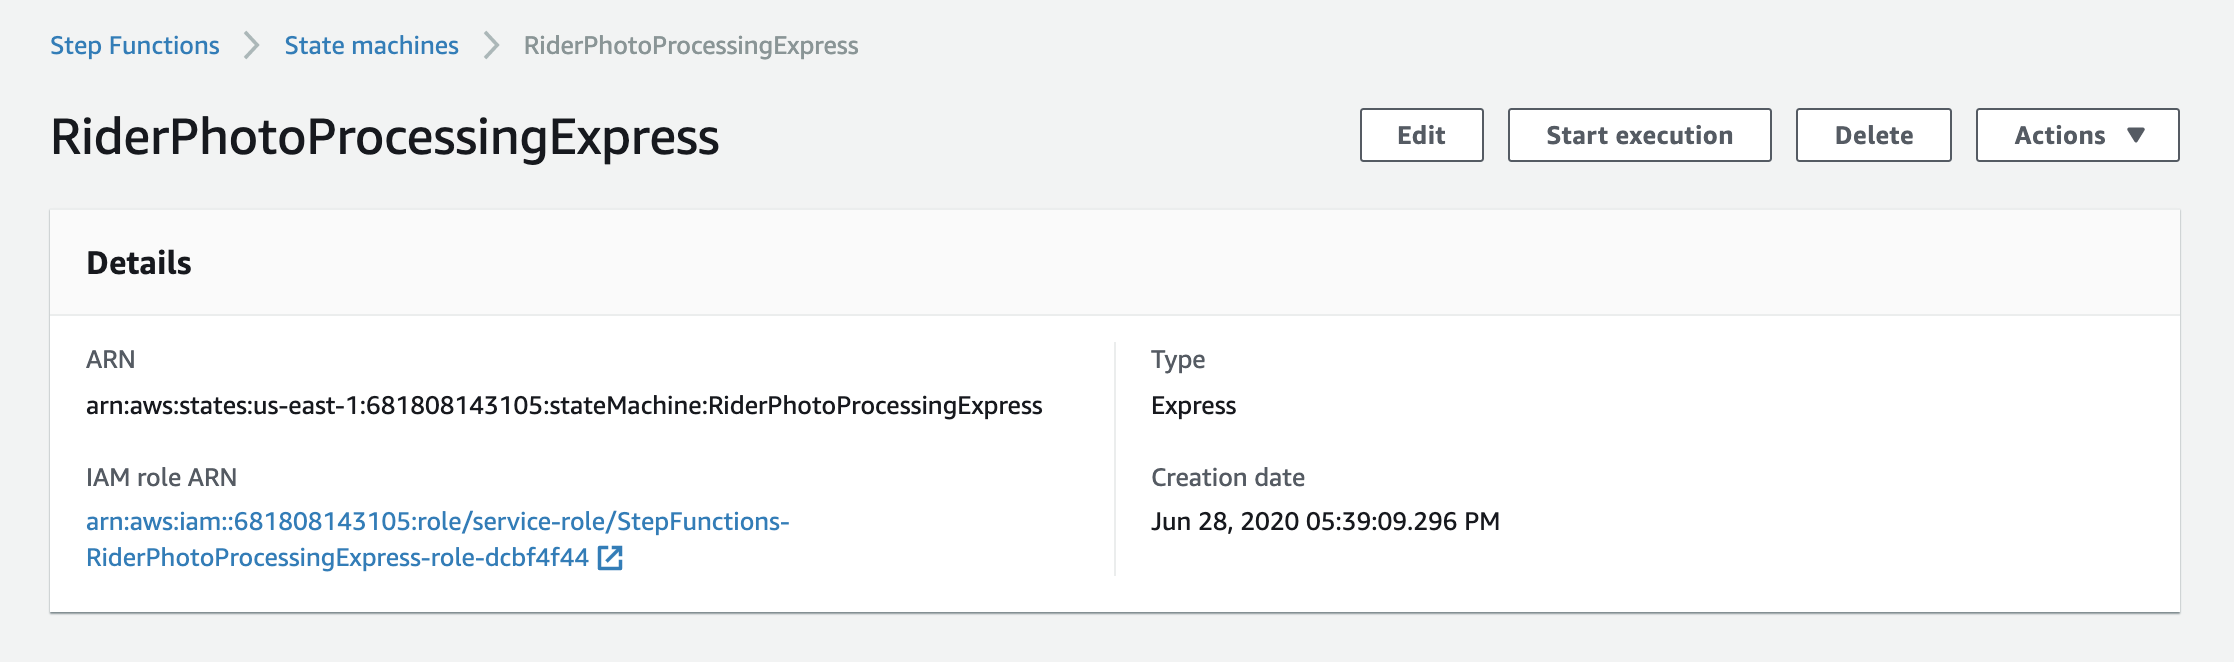The image size is (2234, 662).
Task: Click the Edit button
Action: [1421, 135]
